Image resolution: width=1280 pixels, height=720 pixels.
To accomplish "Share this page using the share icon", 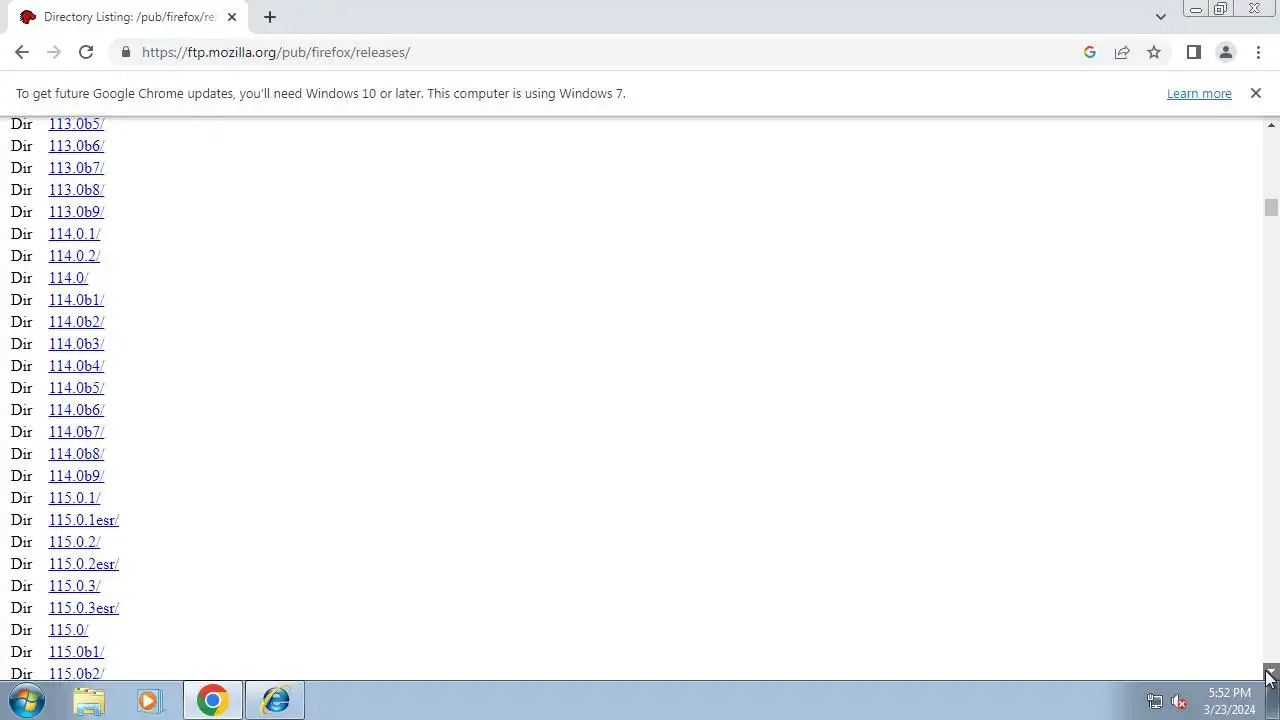I will click(1122, 52).
